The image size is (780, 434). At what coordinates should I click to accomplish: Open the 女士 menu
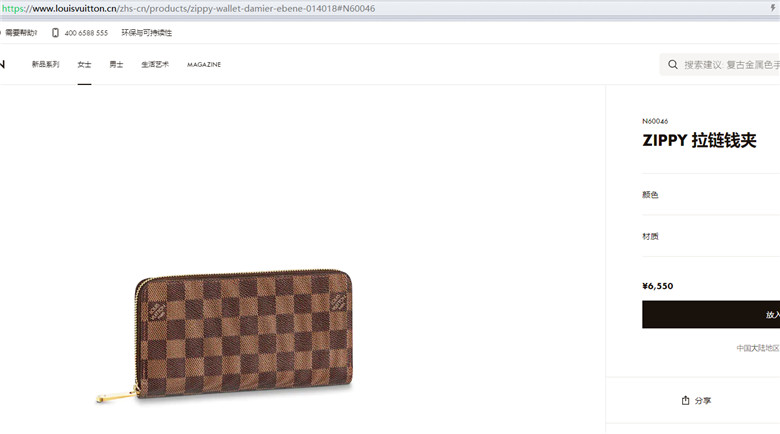pyautogui.click(x=84, y=65)
